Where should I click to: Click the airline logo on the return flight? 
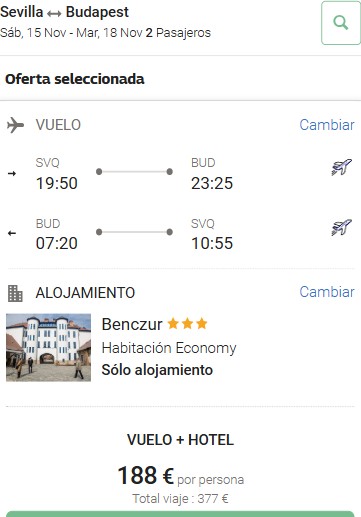tap(342, 227)
